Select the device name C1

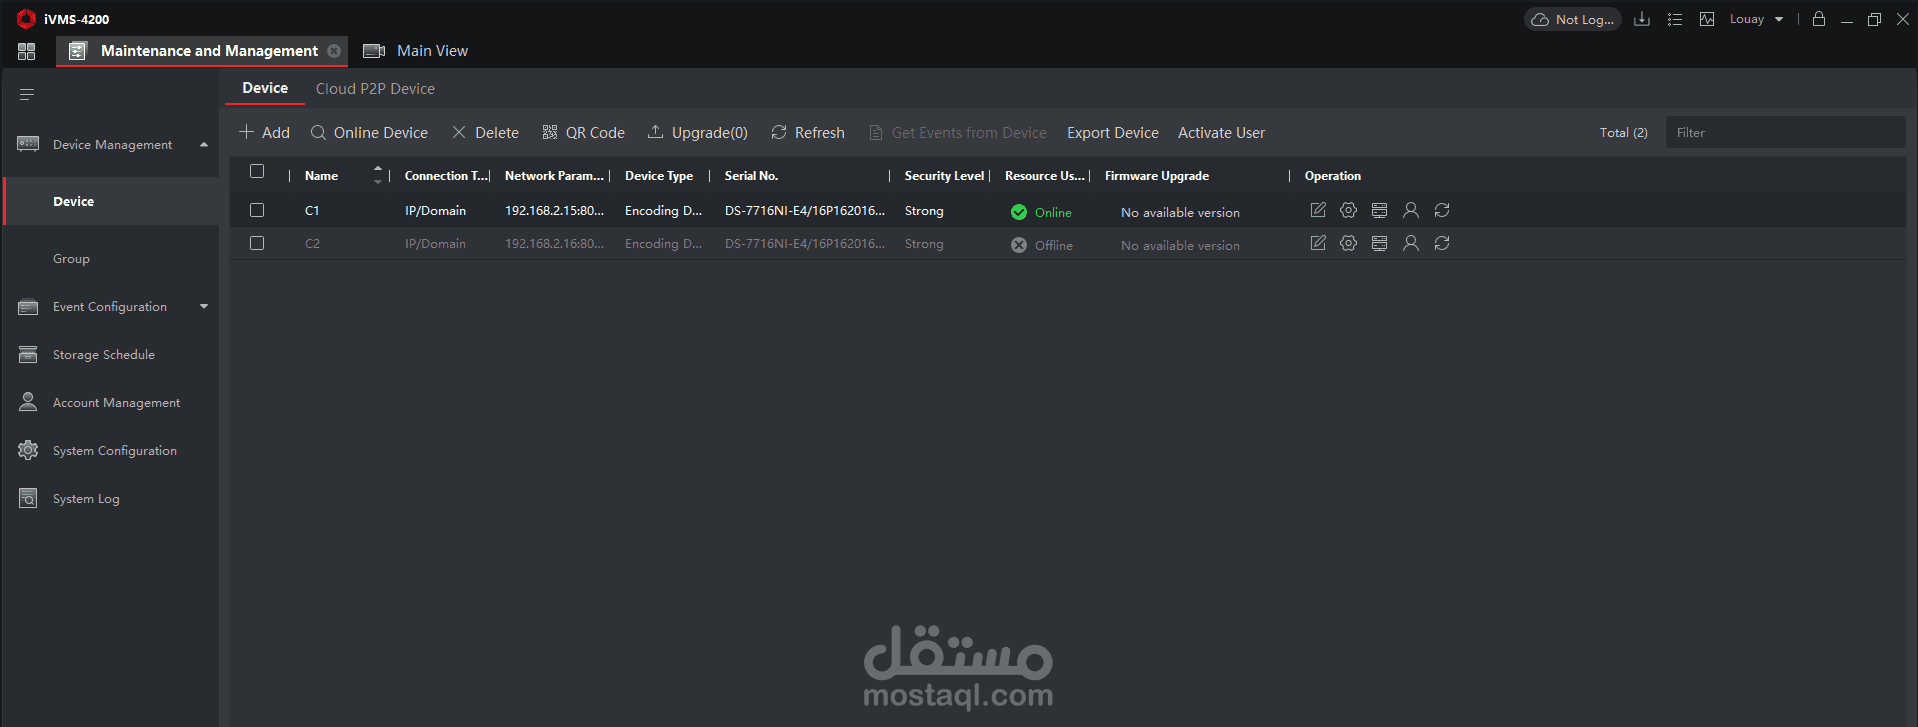click(312, 211)
